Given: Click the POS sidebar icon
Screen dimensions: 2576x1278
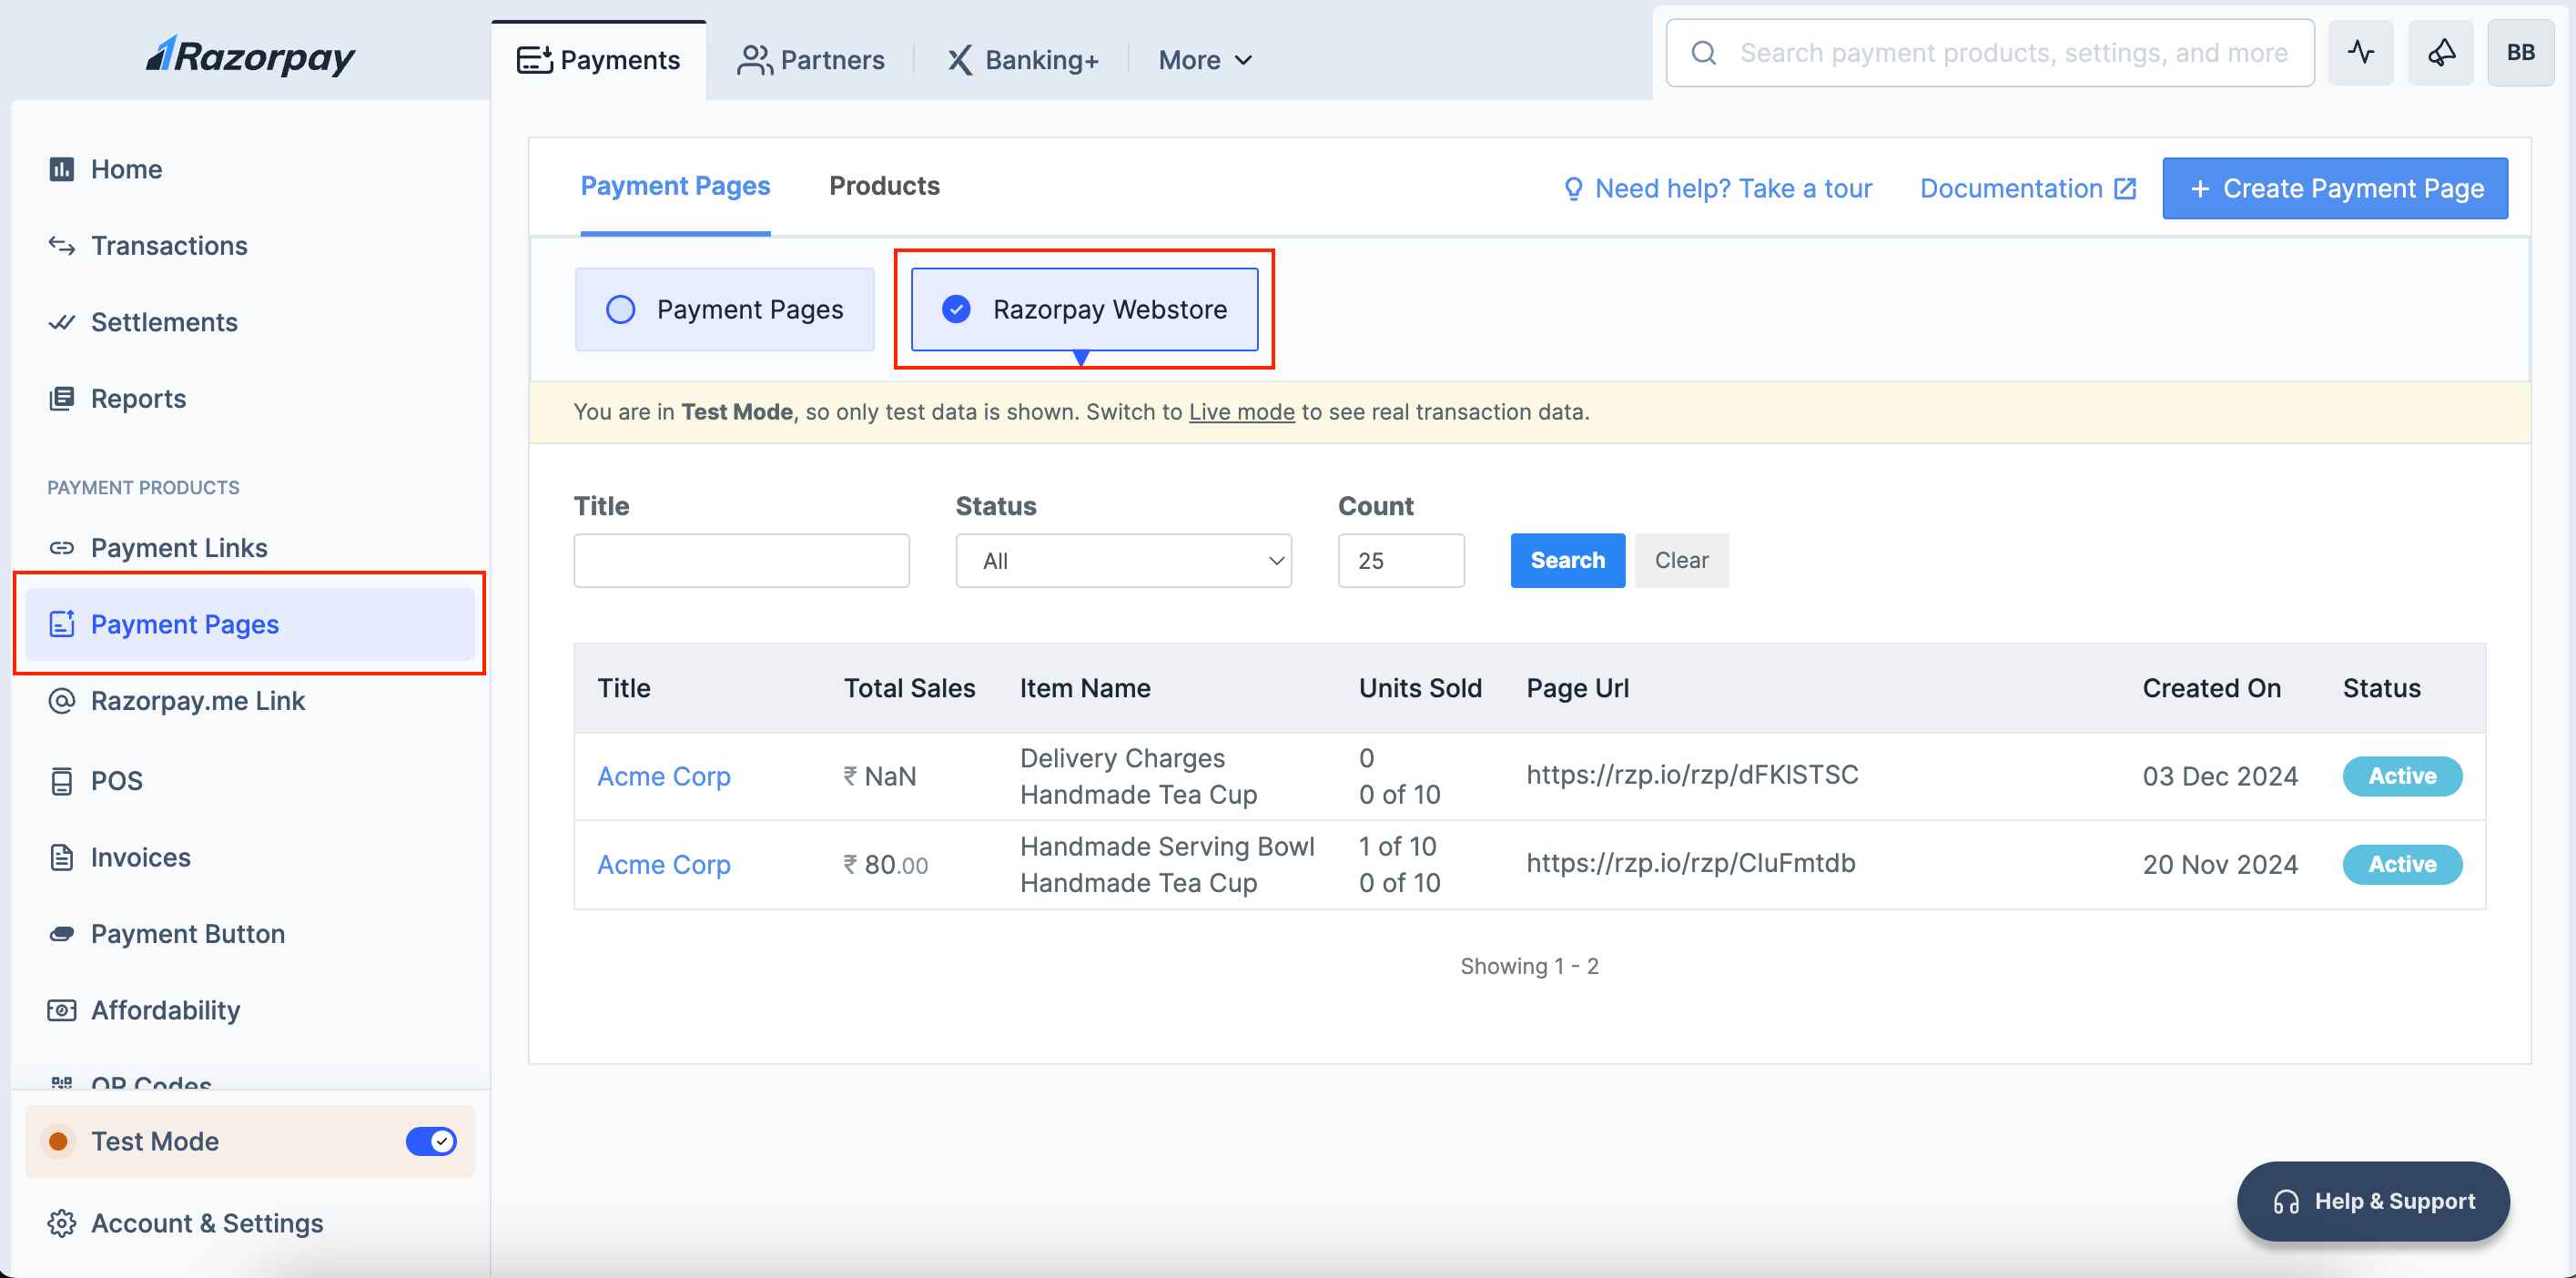Looking at the screenshot, I should pos(61,781).
